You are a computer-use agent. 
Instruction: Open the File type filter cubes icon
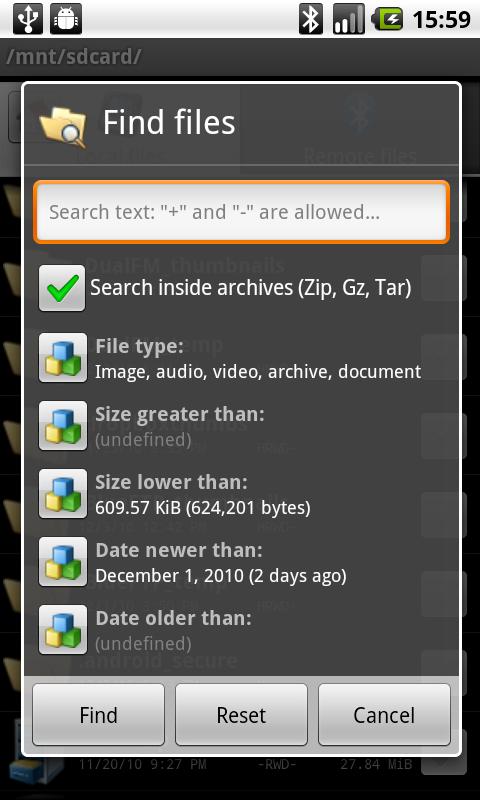tap(62, 357)
